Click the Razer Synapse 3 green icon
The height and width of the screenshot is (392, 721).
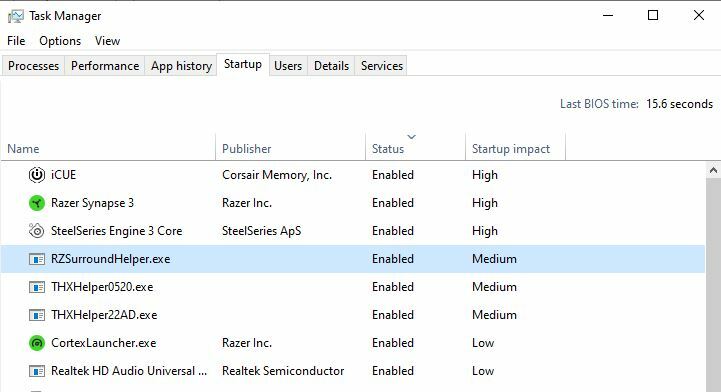coord(37,203)
